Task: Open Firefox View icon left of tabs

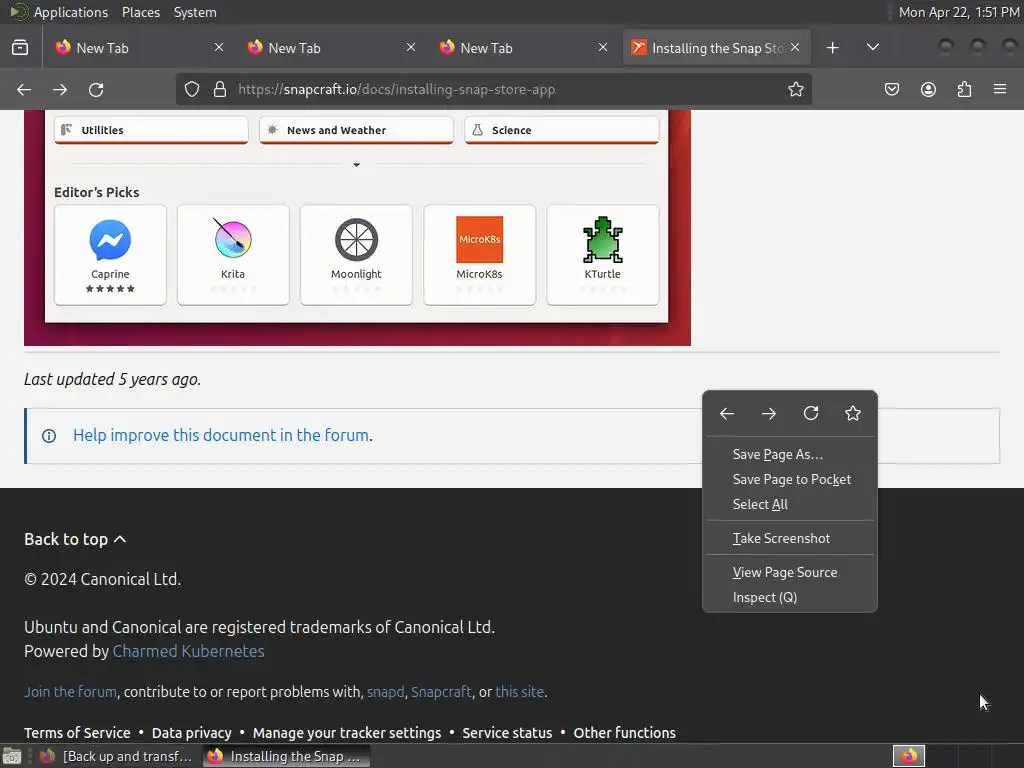Action: click(20, 48)
